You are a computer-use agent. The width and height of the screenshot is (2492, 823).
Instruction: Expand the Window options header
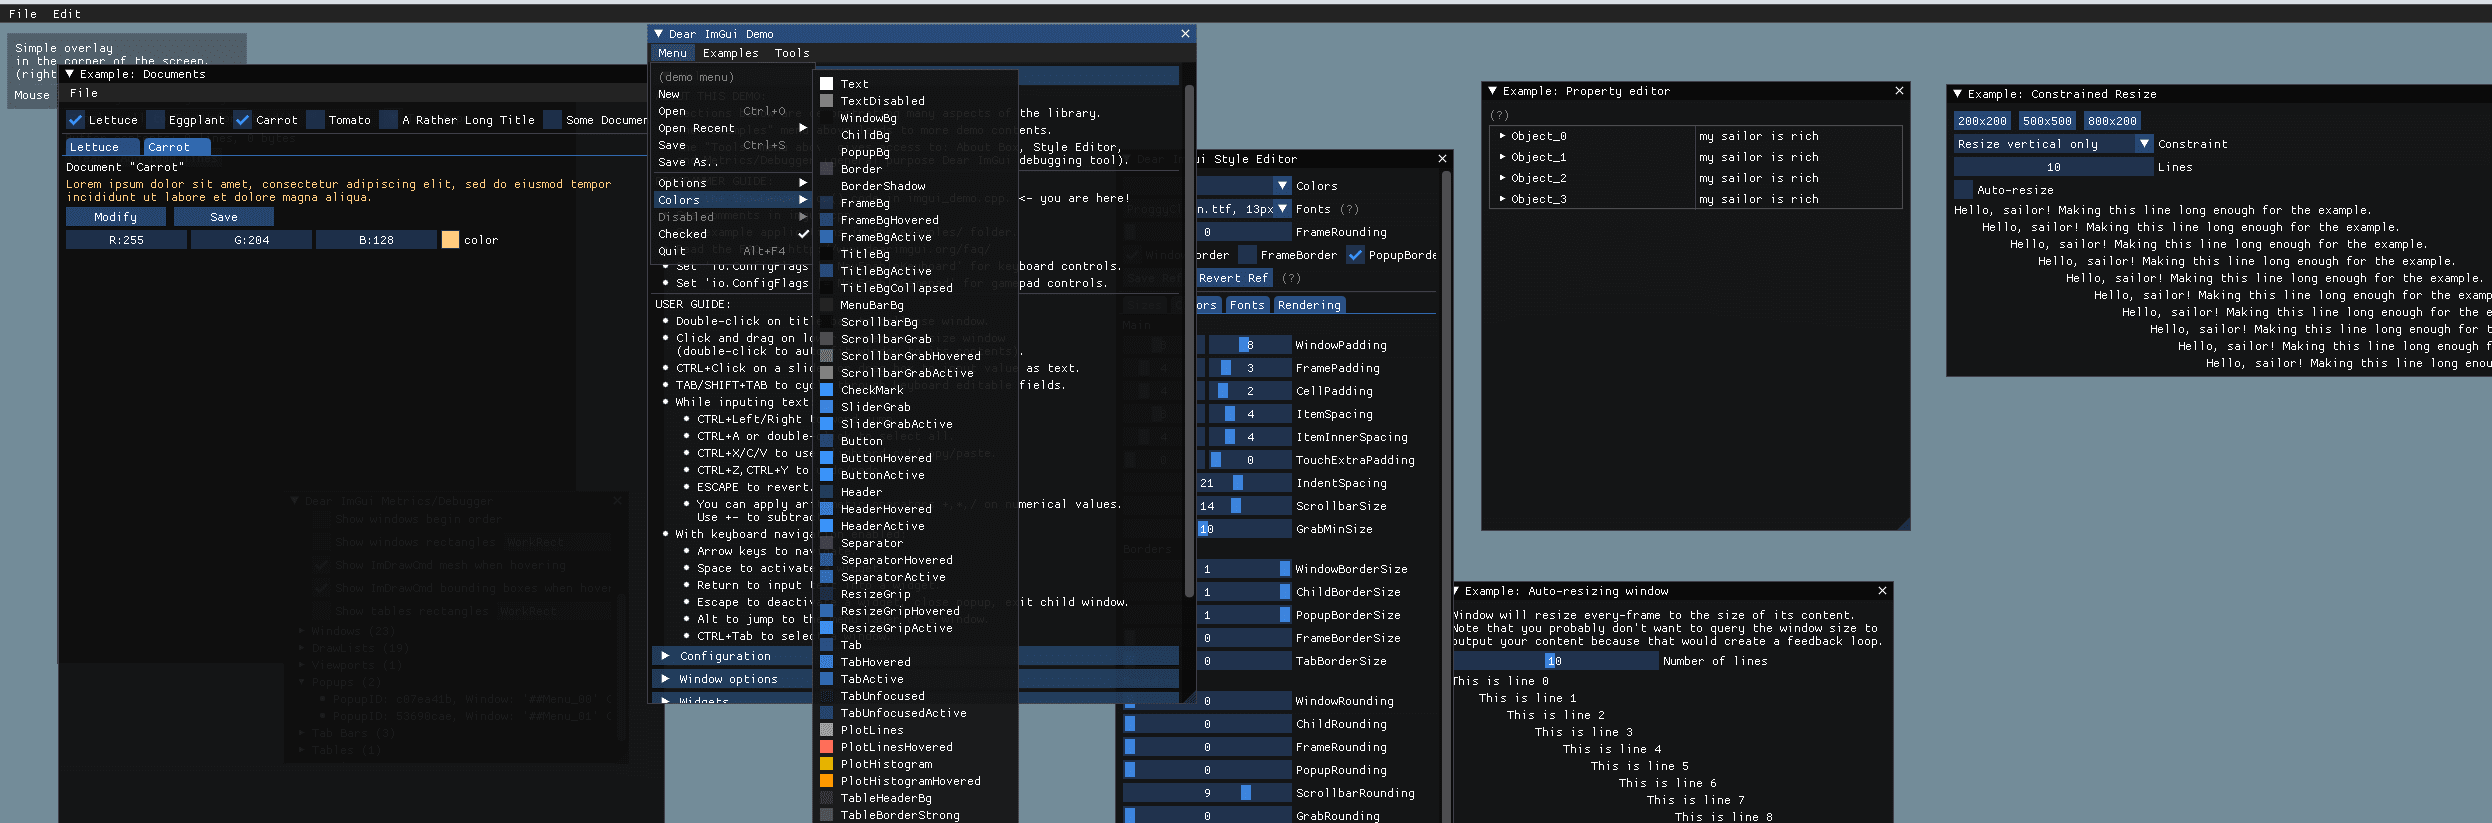(733, 679)
